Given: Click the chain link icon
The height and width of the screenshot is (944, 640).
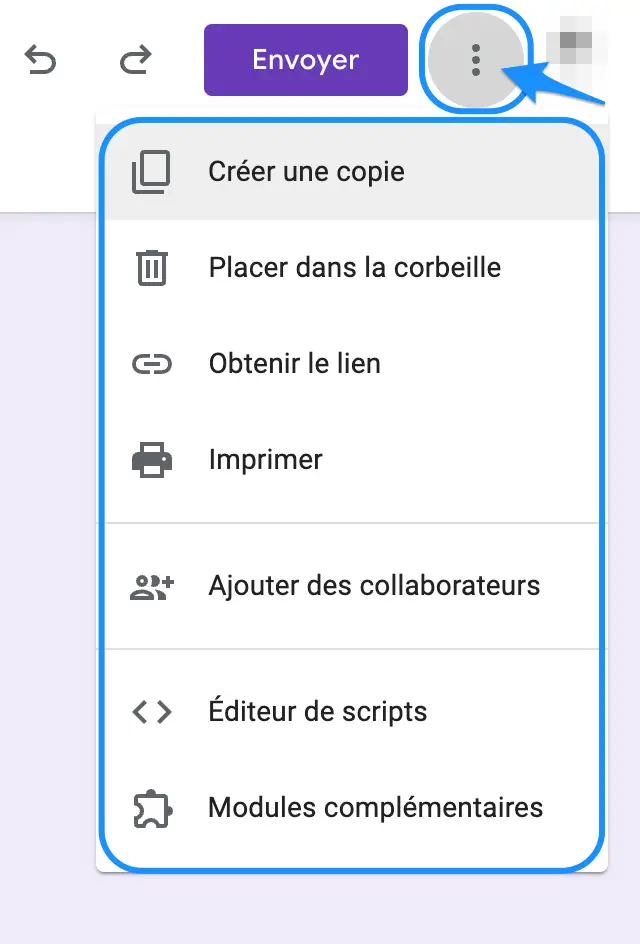Looking at the screenshot, I should [152, 364].
